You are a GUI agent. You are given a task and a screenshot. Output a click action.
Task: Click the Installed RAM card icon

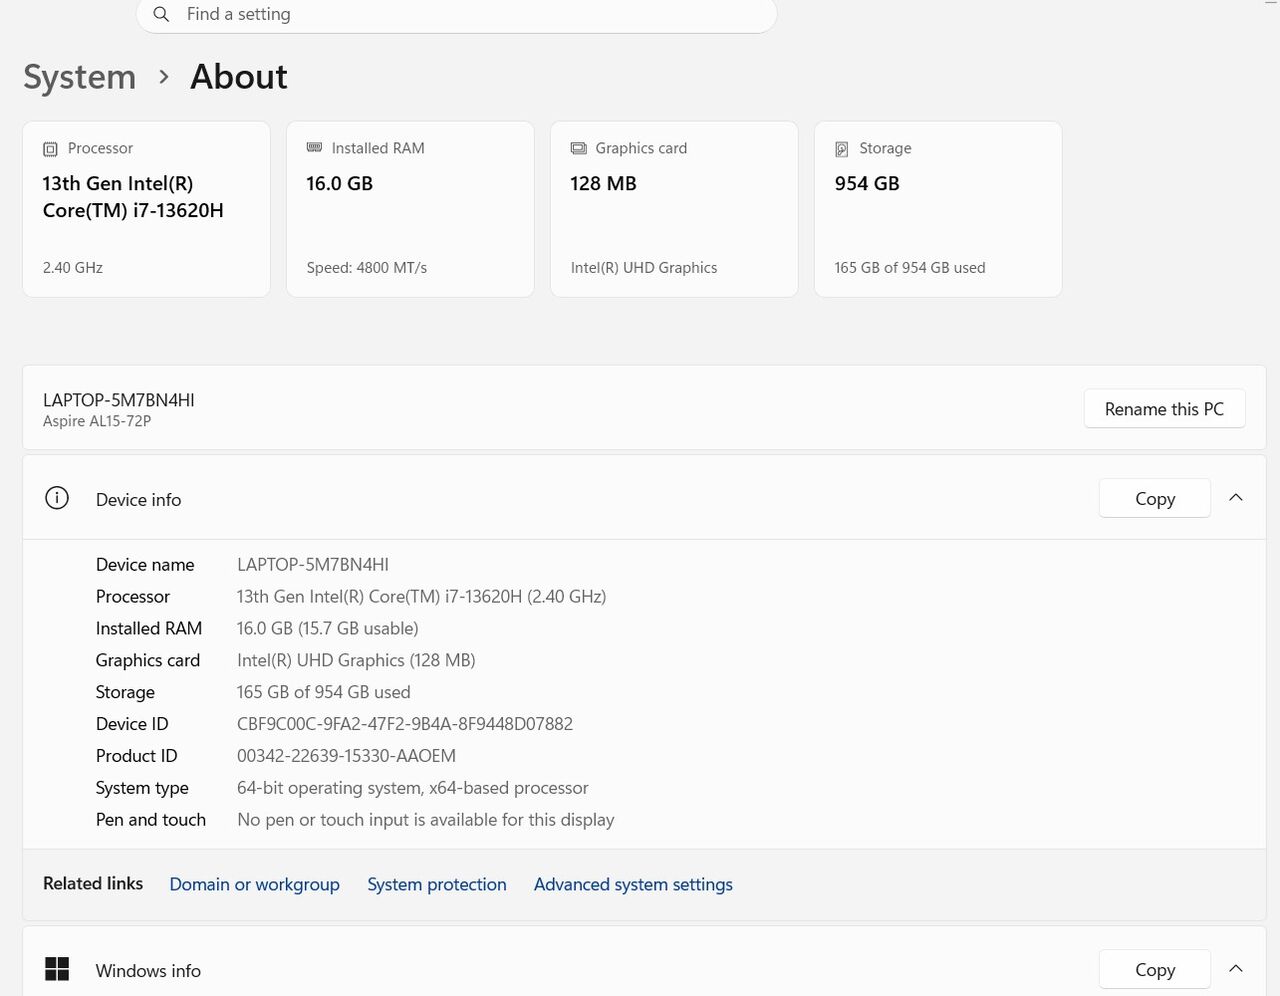(314, 148)
